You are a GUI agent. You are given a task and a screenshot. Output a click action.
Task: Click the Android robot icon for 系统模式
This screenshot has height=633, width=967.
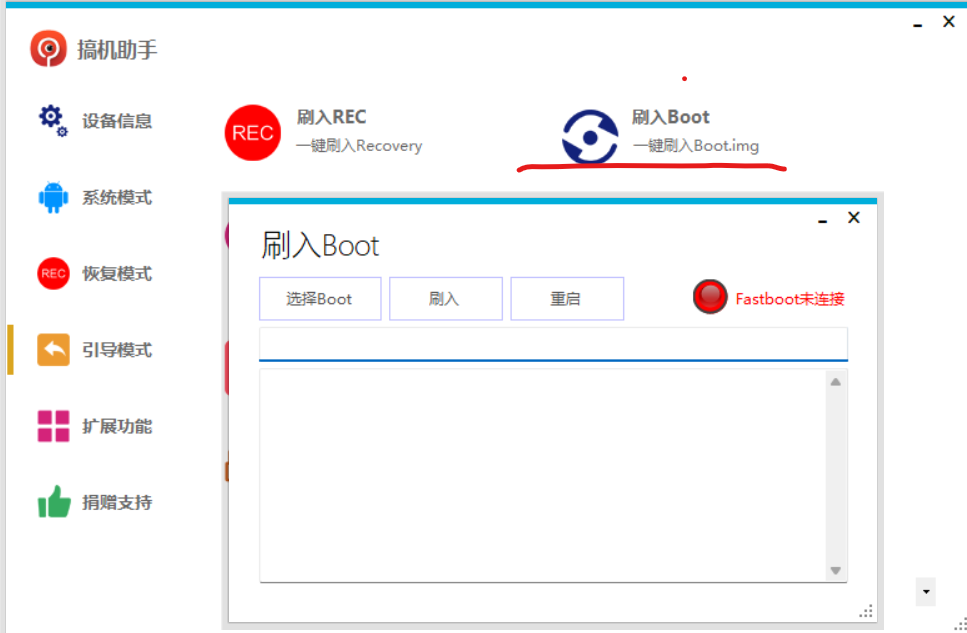coord(53,197)
